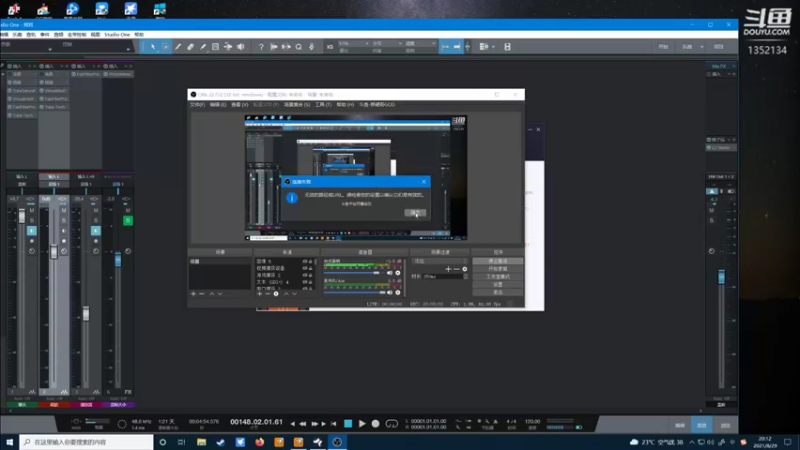Select the Range tool in Studio One toolbar
The image size is (800, 450).
click(x=166, y=47)
